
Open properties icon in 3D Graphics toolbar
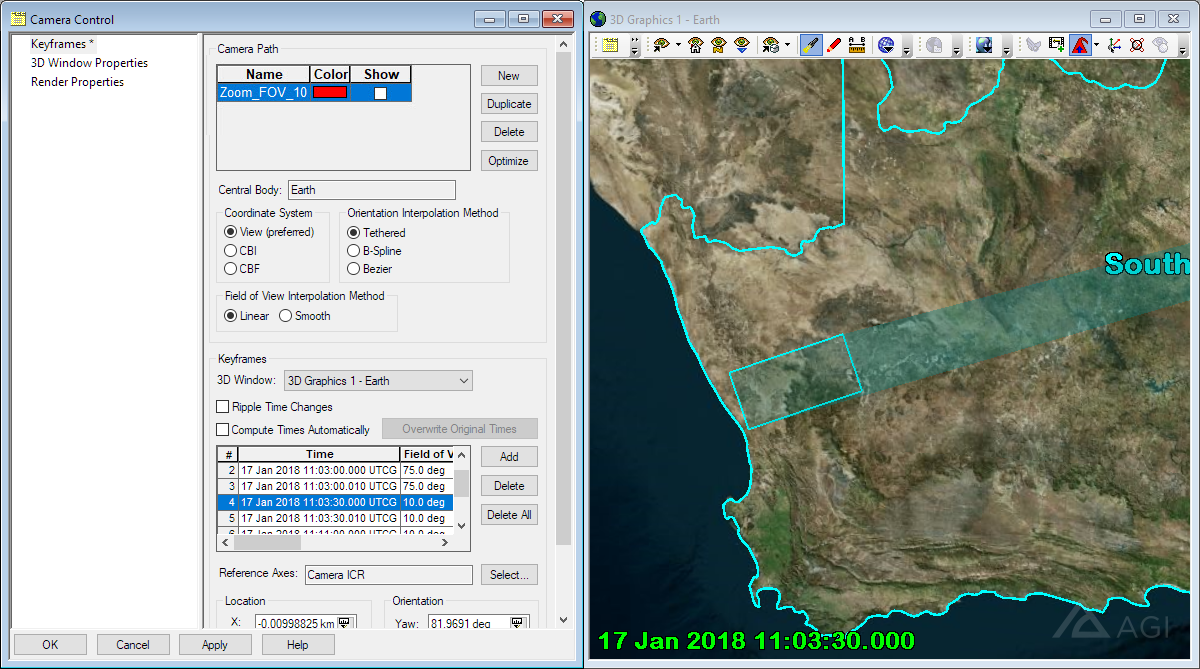point(610,45)
